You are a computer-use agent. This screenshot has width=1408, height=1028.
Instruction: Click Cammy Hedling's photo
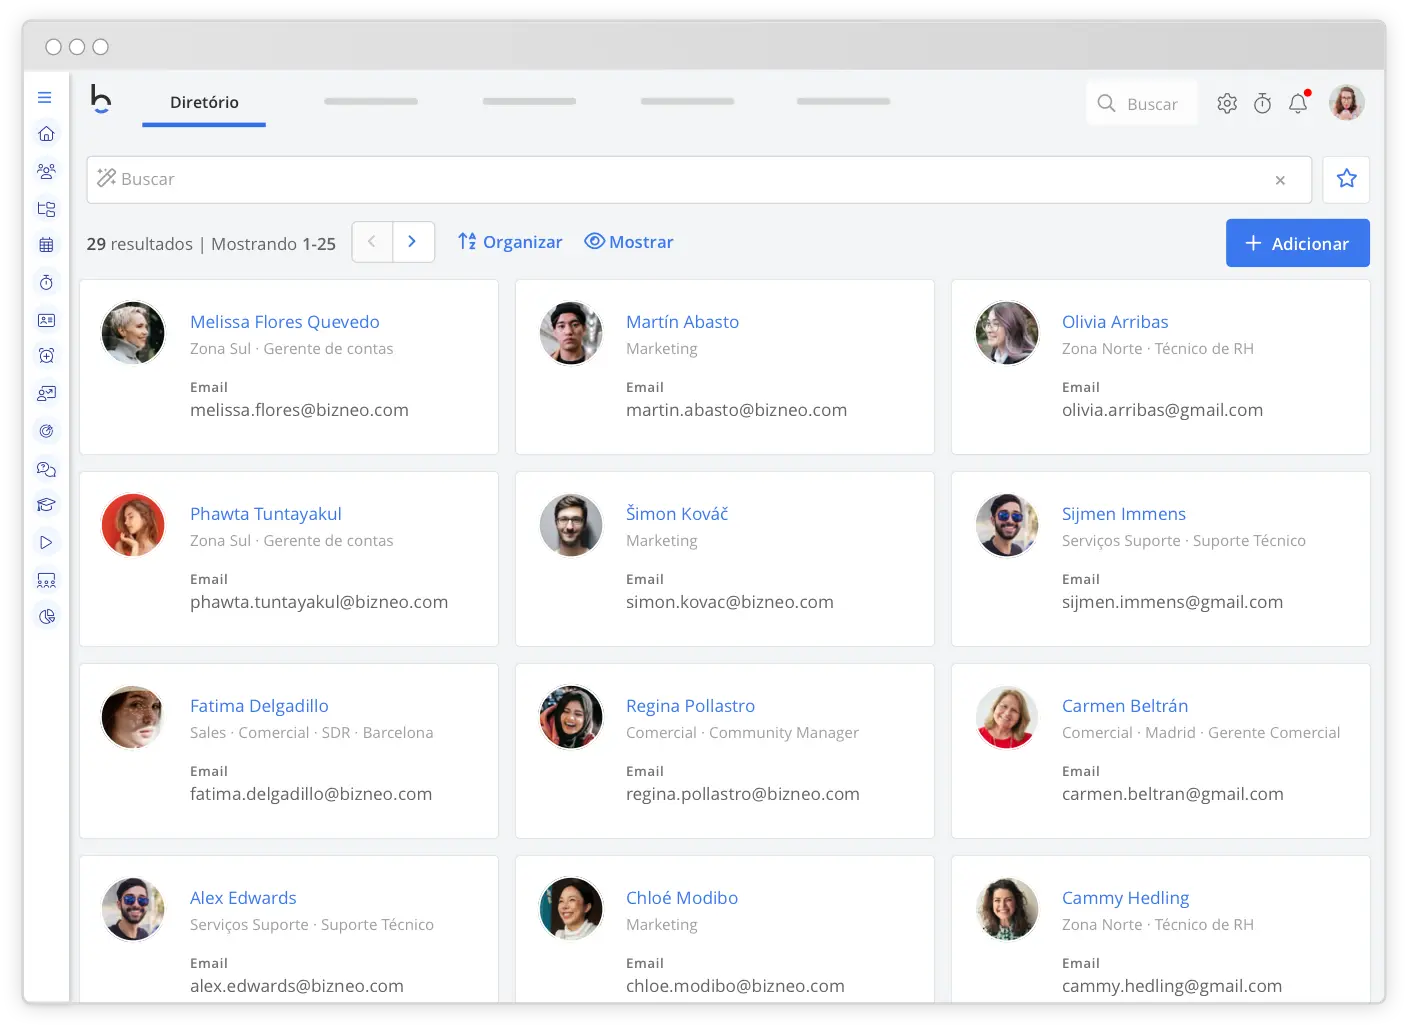(1007, 909)
